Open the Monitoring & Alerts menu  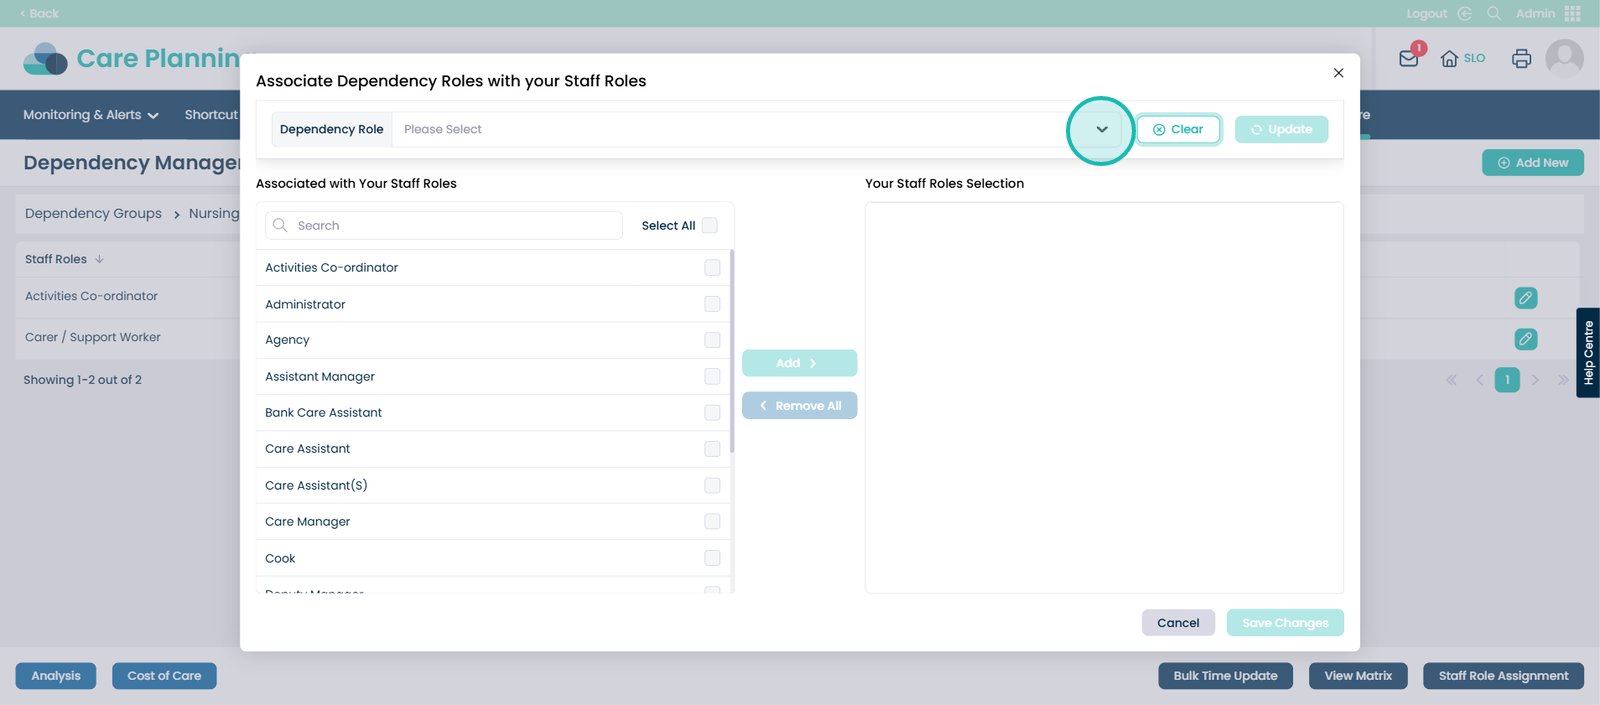(x=91, y=115)
